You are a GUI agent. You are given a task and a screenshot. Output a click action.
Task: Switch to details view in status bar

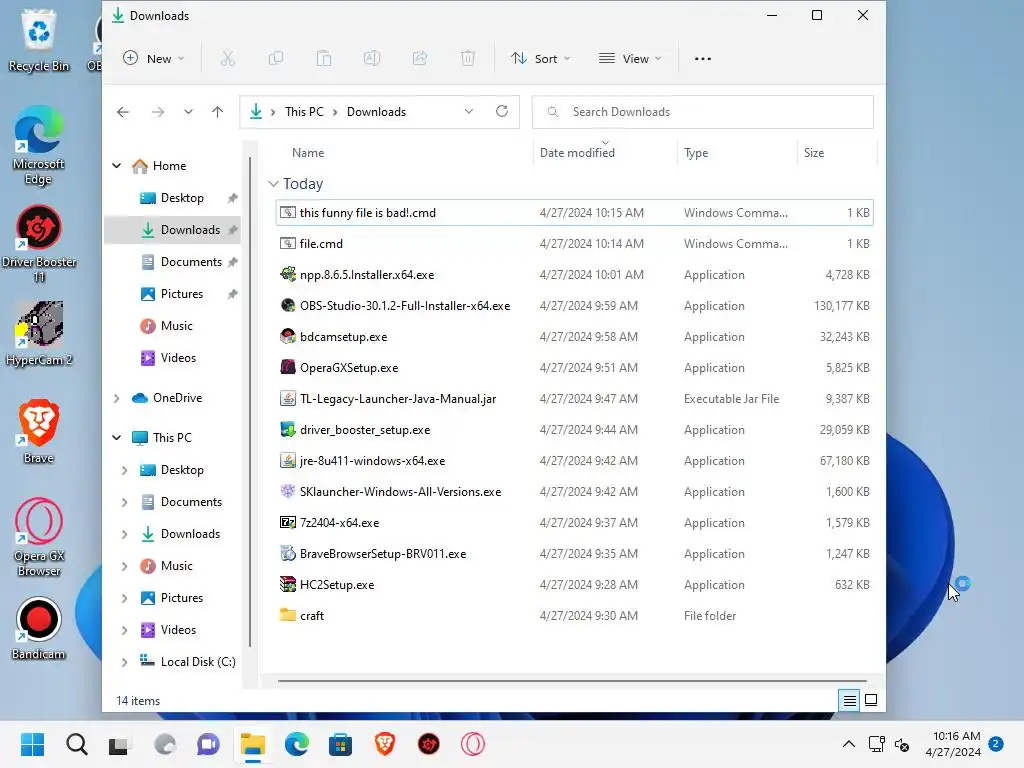click(849, 701)
